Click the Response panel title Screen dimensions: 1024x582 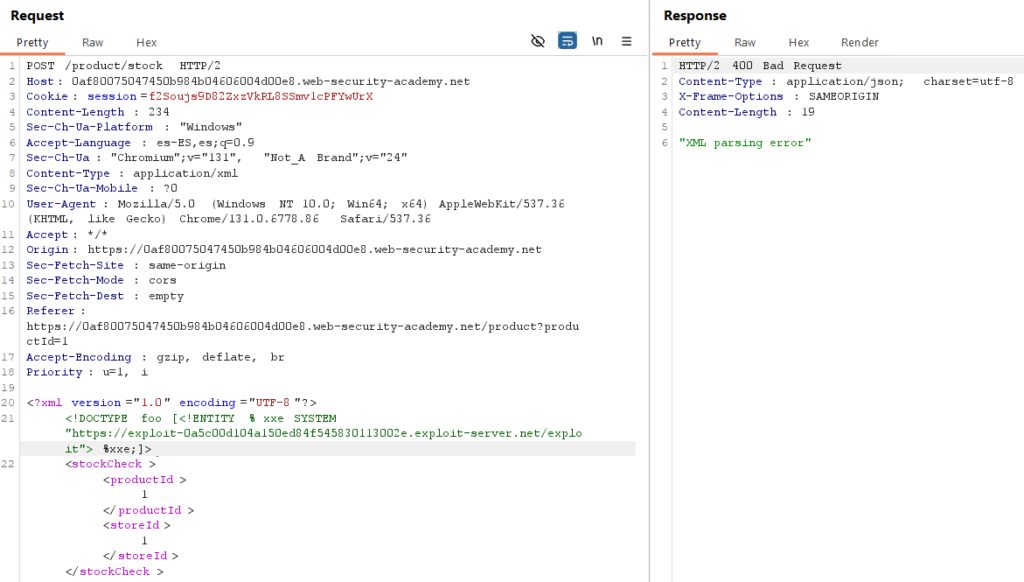tap(695, 16)
